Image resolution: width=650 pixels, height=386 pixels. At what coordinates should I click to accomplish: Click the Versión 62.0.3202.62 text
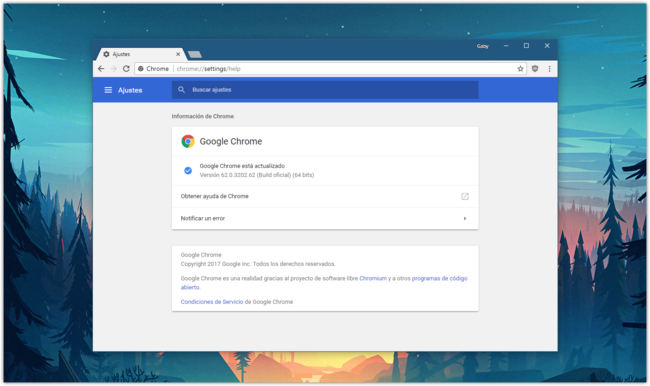[257, 175]
